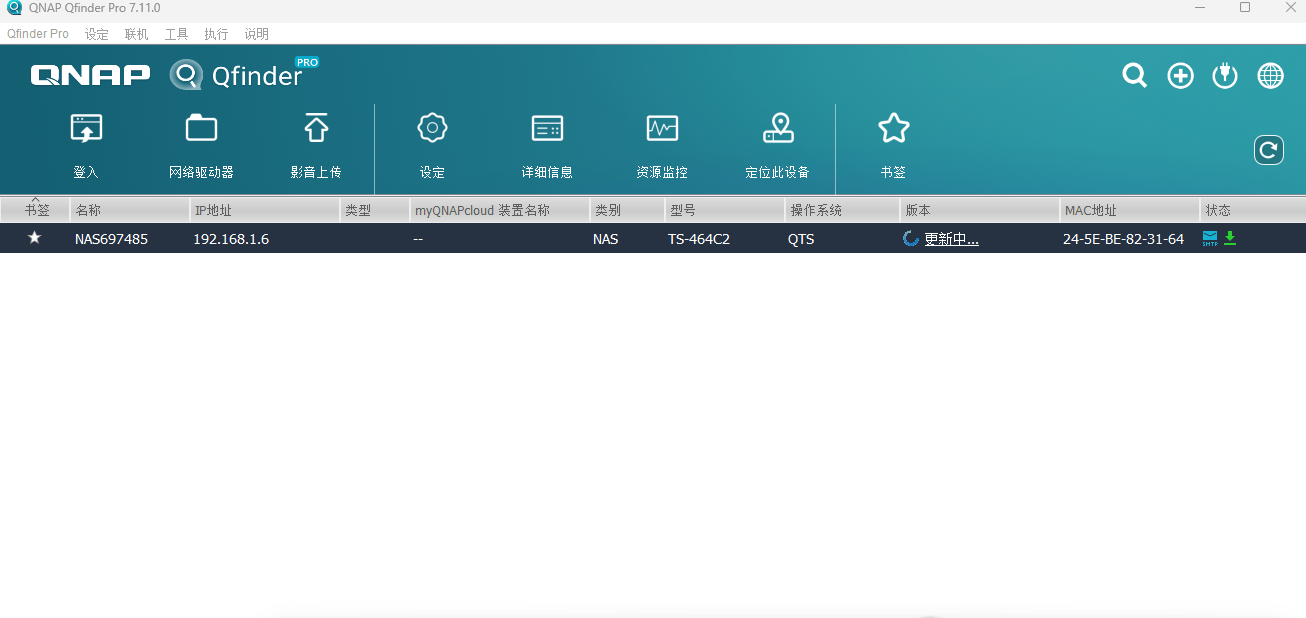Sort by IP地址 column header

265,210
